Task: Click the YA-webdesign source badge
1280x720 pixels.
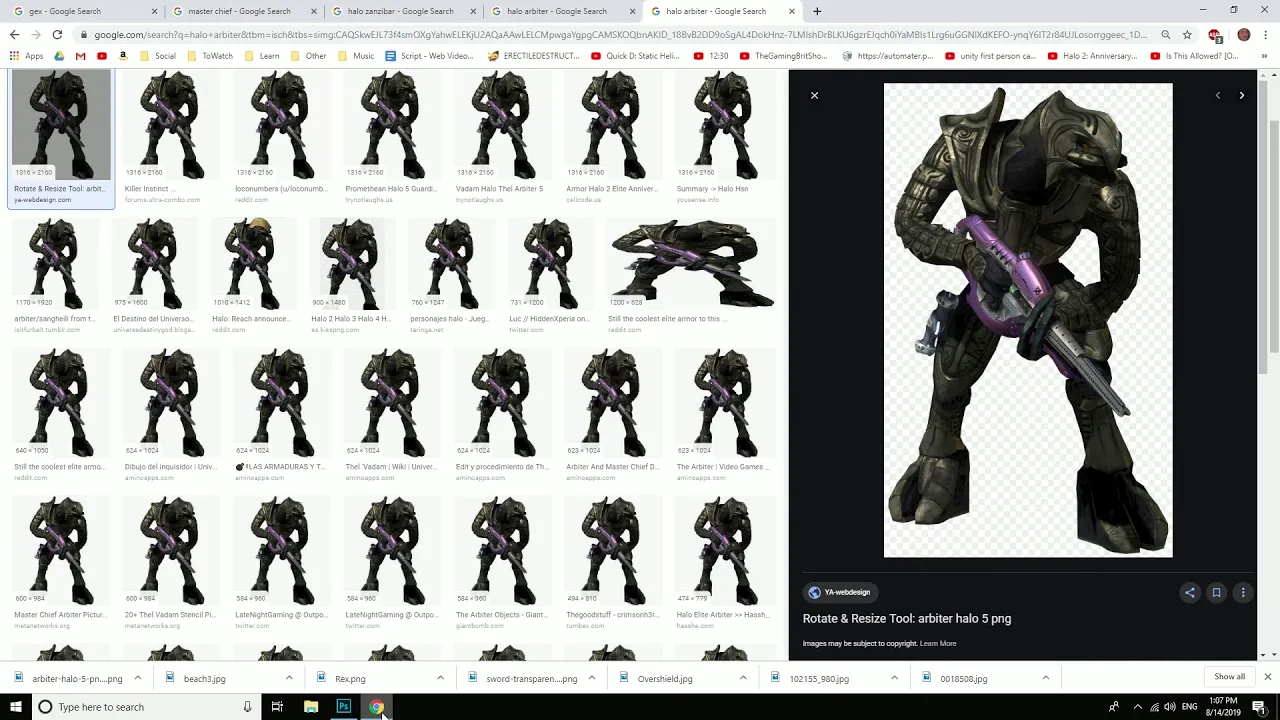Action: pos(839,592)
